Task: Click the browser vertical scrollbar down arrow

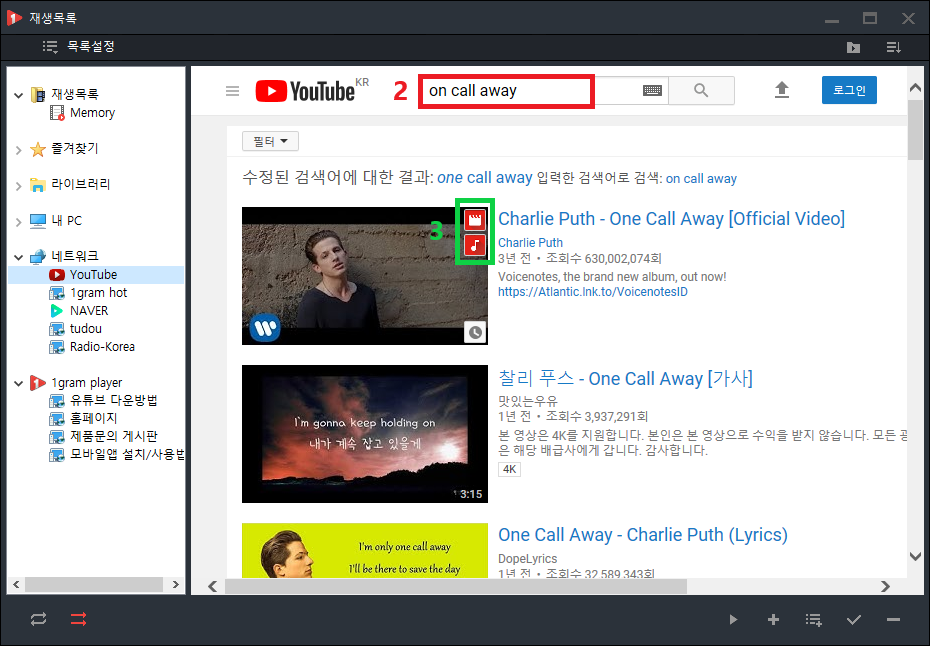Action: tap(915, 556)
